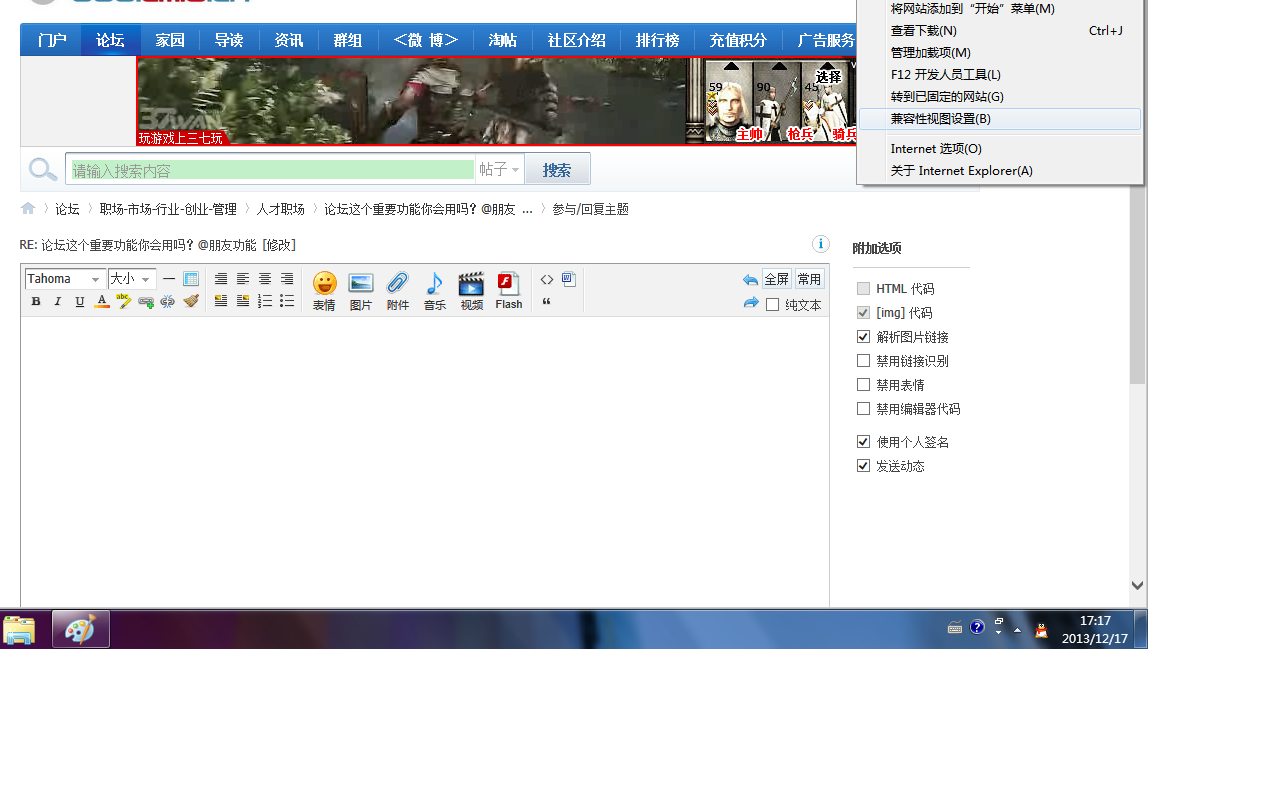Click the video (视频) icon
Image resolution: width=1280 pixels, height=800 pixels.
pos(471,289)
